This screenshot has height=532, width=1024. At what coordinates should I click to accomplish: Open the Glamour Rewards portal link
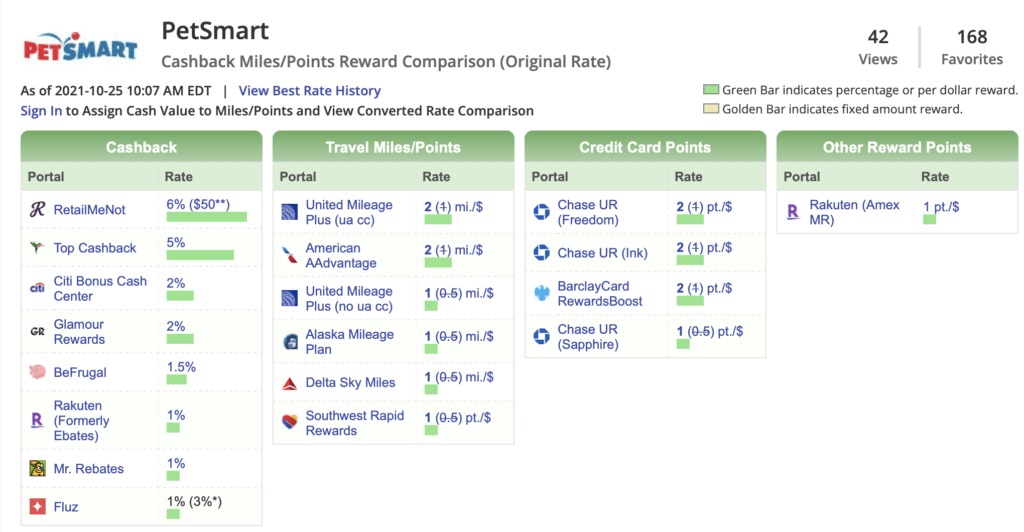[79, 332]
